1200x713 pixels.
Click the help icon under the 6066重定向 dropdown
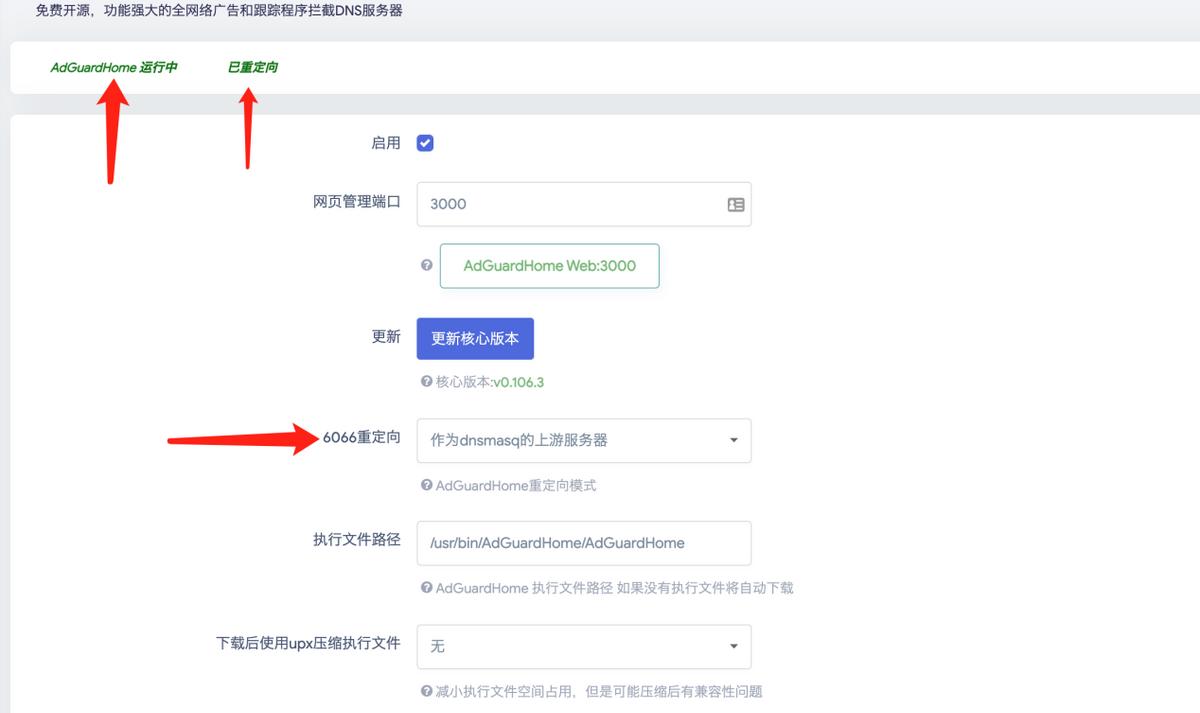(426, 485)
